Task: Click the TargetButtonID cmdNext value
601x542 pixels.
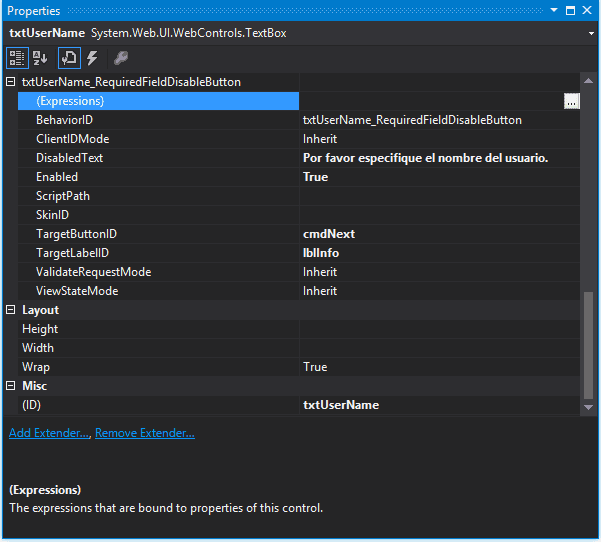Action: [439, 234]
